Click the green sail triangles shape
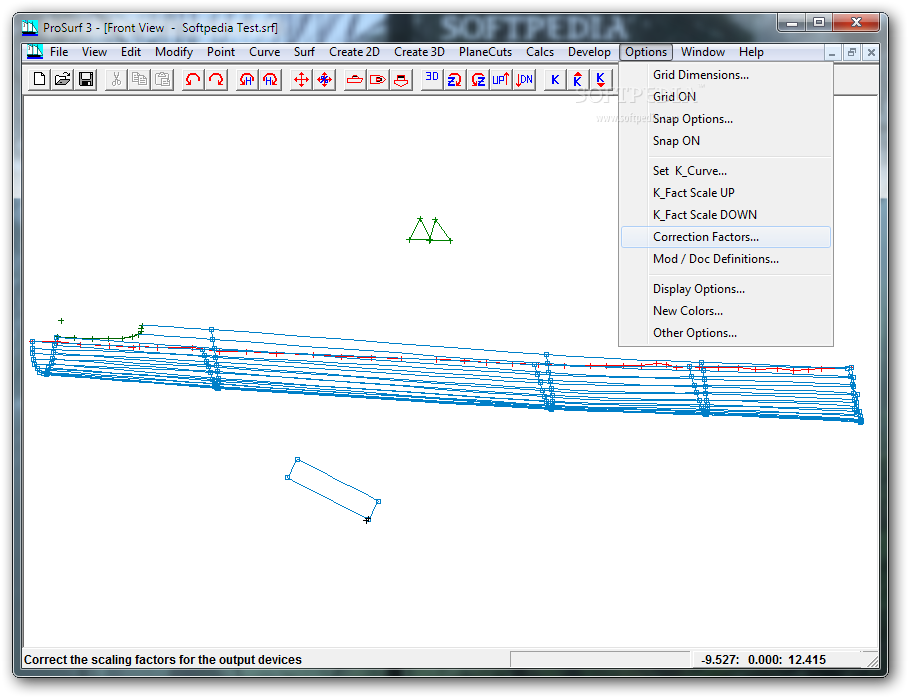The image size is (909, 698). [x=430, y=230]
